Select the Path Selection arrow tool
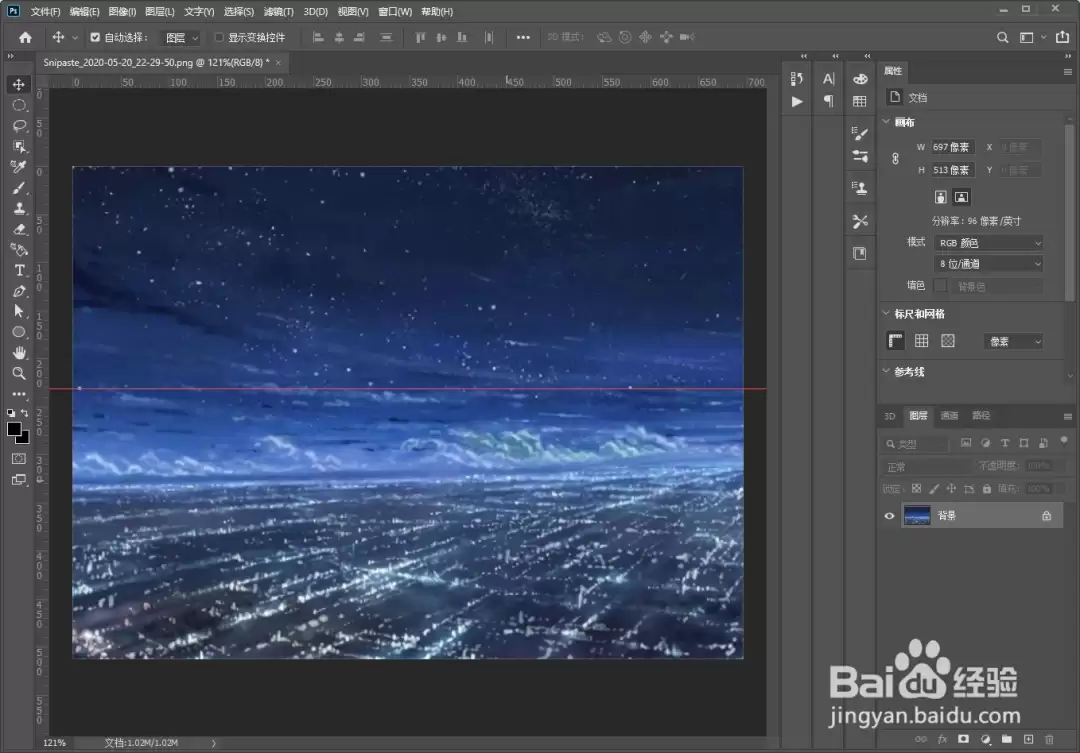 point(19,311)
